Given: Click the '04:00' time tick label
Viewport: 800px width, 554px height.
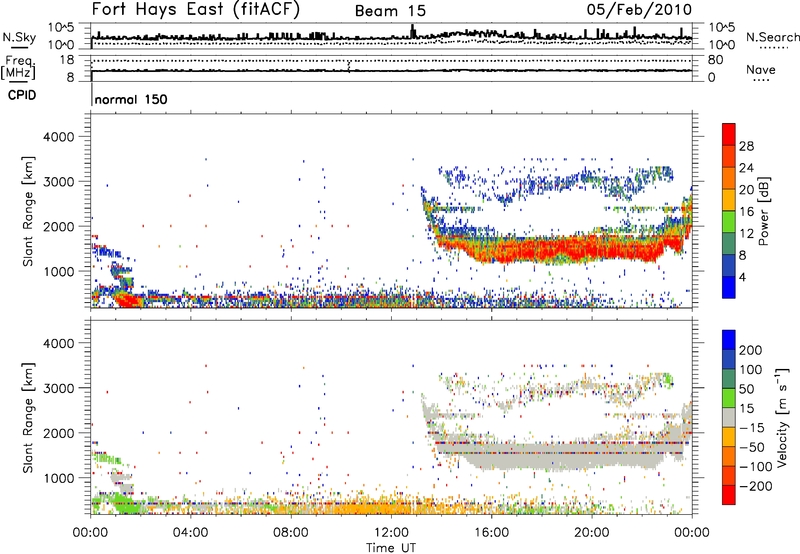Looking at the screenshot, I should click(191, 533).
